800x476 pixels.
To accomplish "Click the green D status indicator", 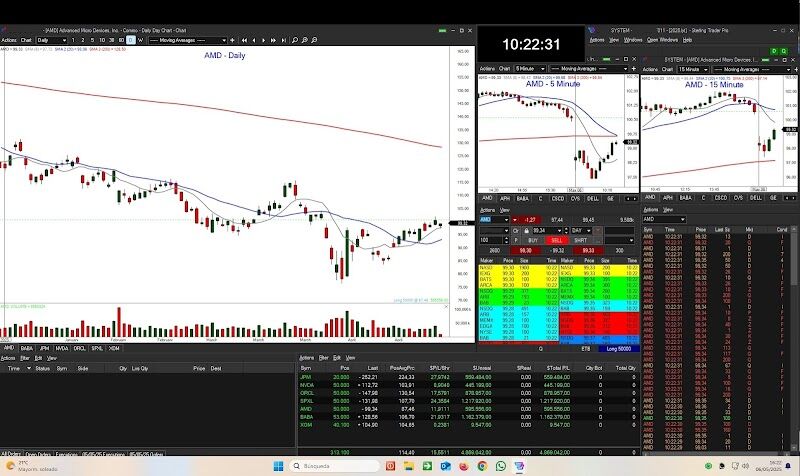I will [774, 51].
